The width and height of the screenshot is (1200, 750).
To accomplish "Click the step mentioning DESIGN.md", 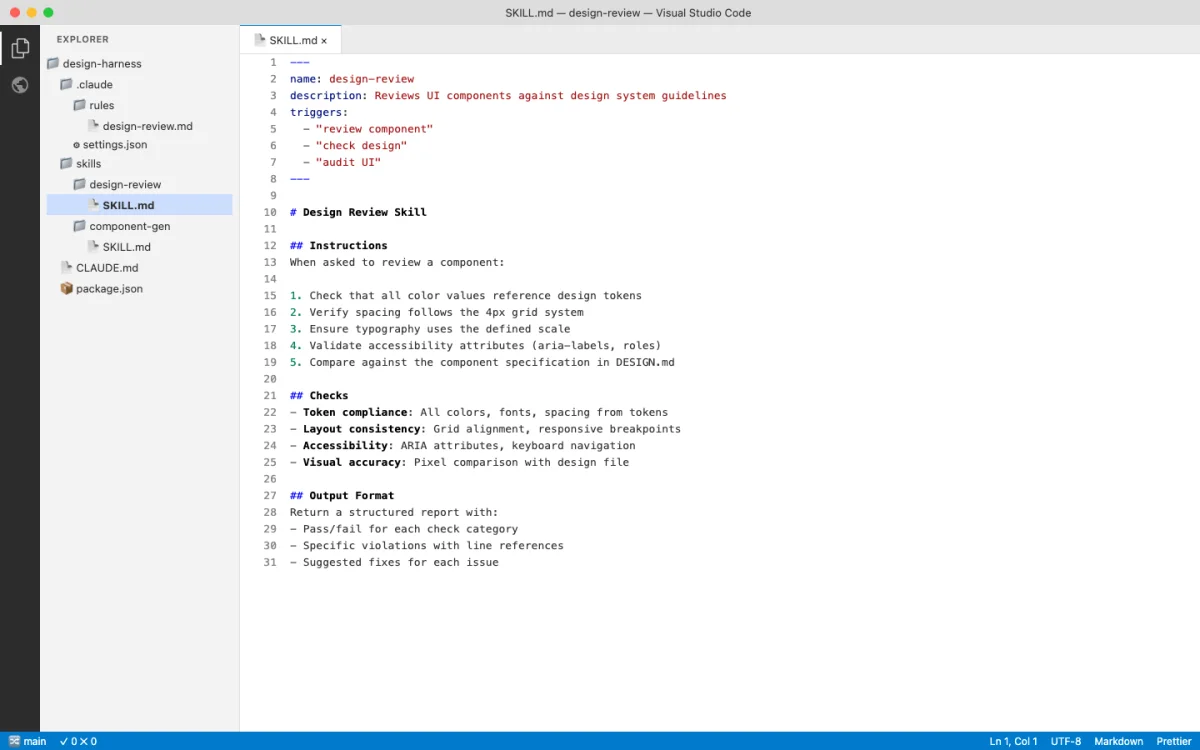I will (482, 362).
